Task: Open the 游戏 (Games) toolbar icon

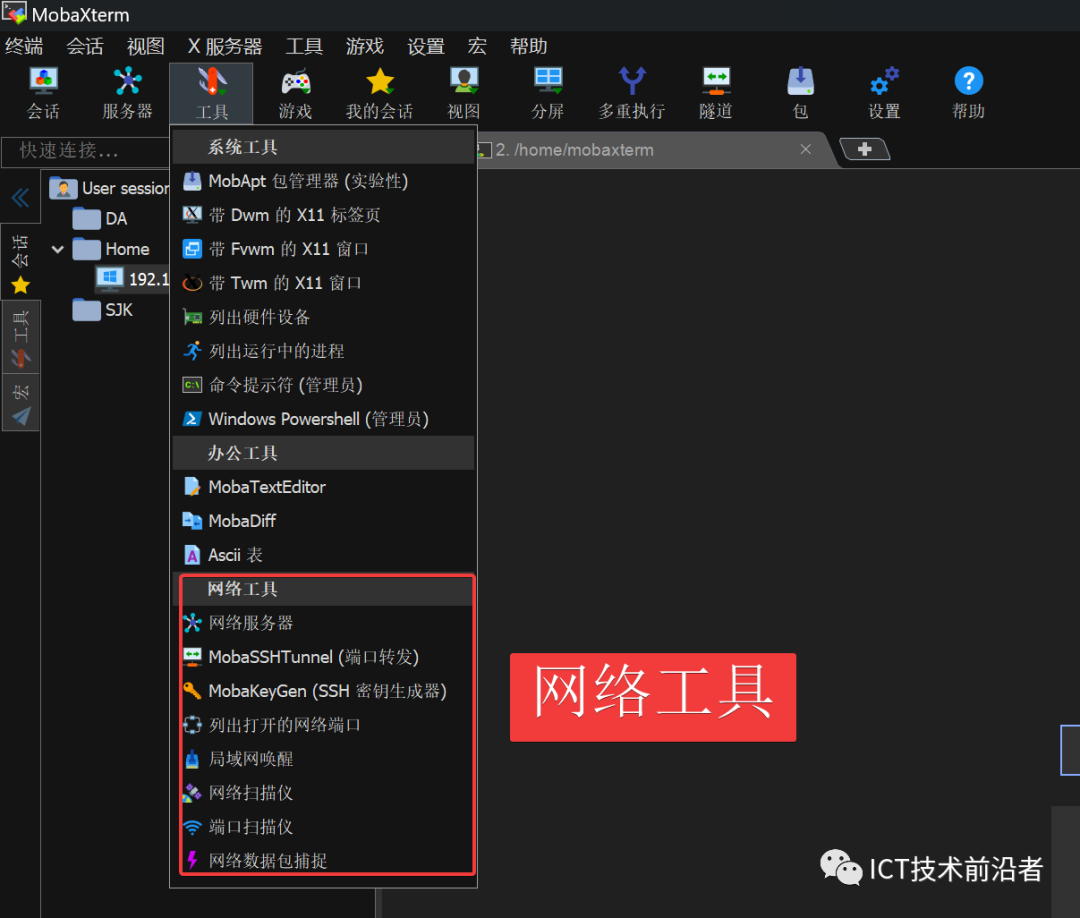Action: [x=295, y=94]
